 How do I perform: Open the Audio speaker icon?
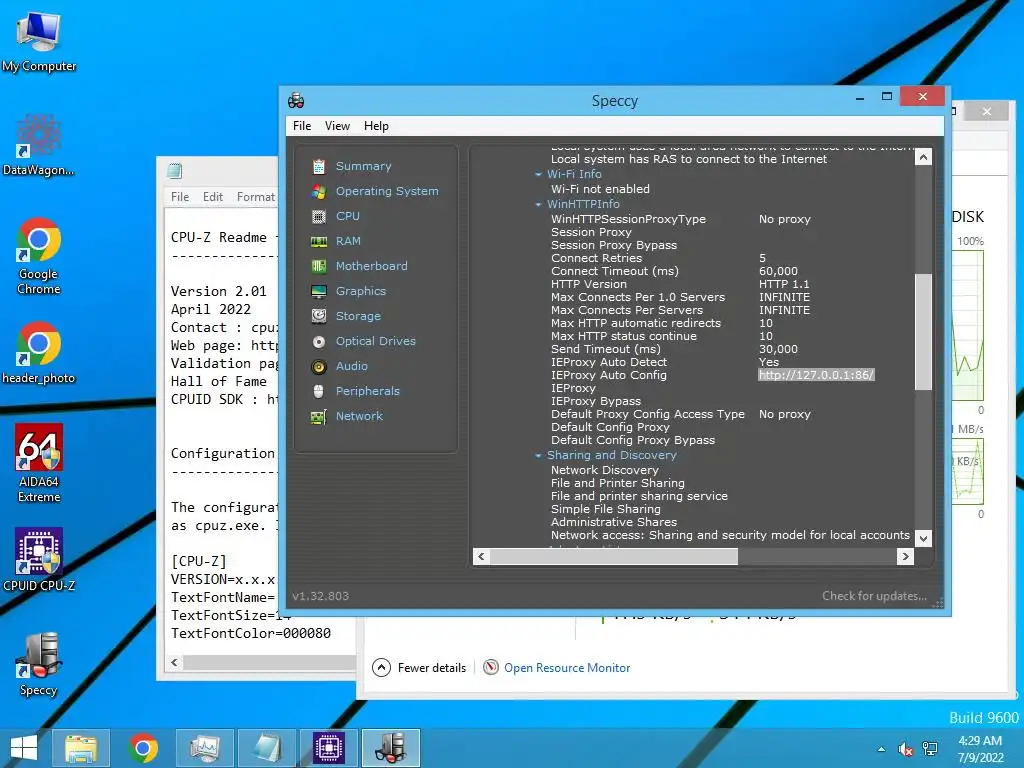319,366
